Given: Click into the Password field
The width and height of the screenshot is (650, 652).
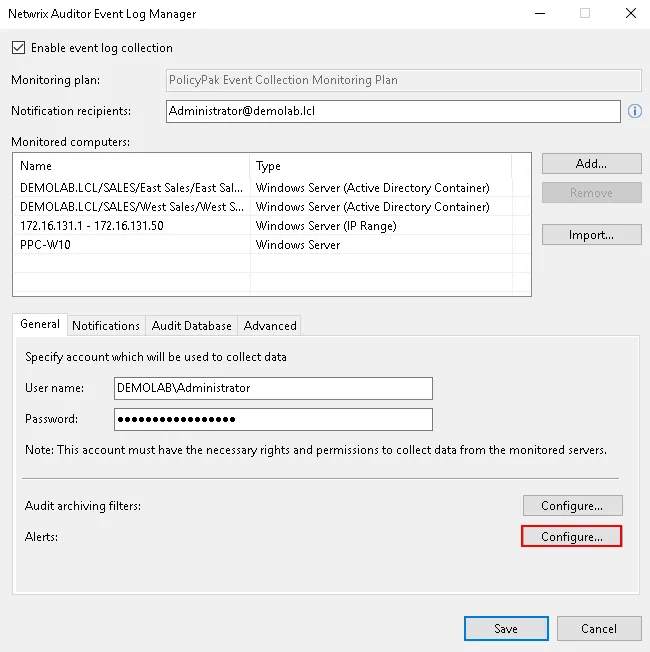Looking at the screenshot, I should pos(273,419).
